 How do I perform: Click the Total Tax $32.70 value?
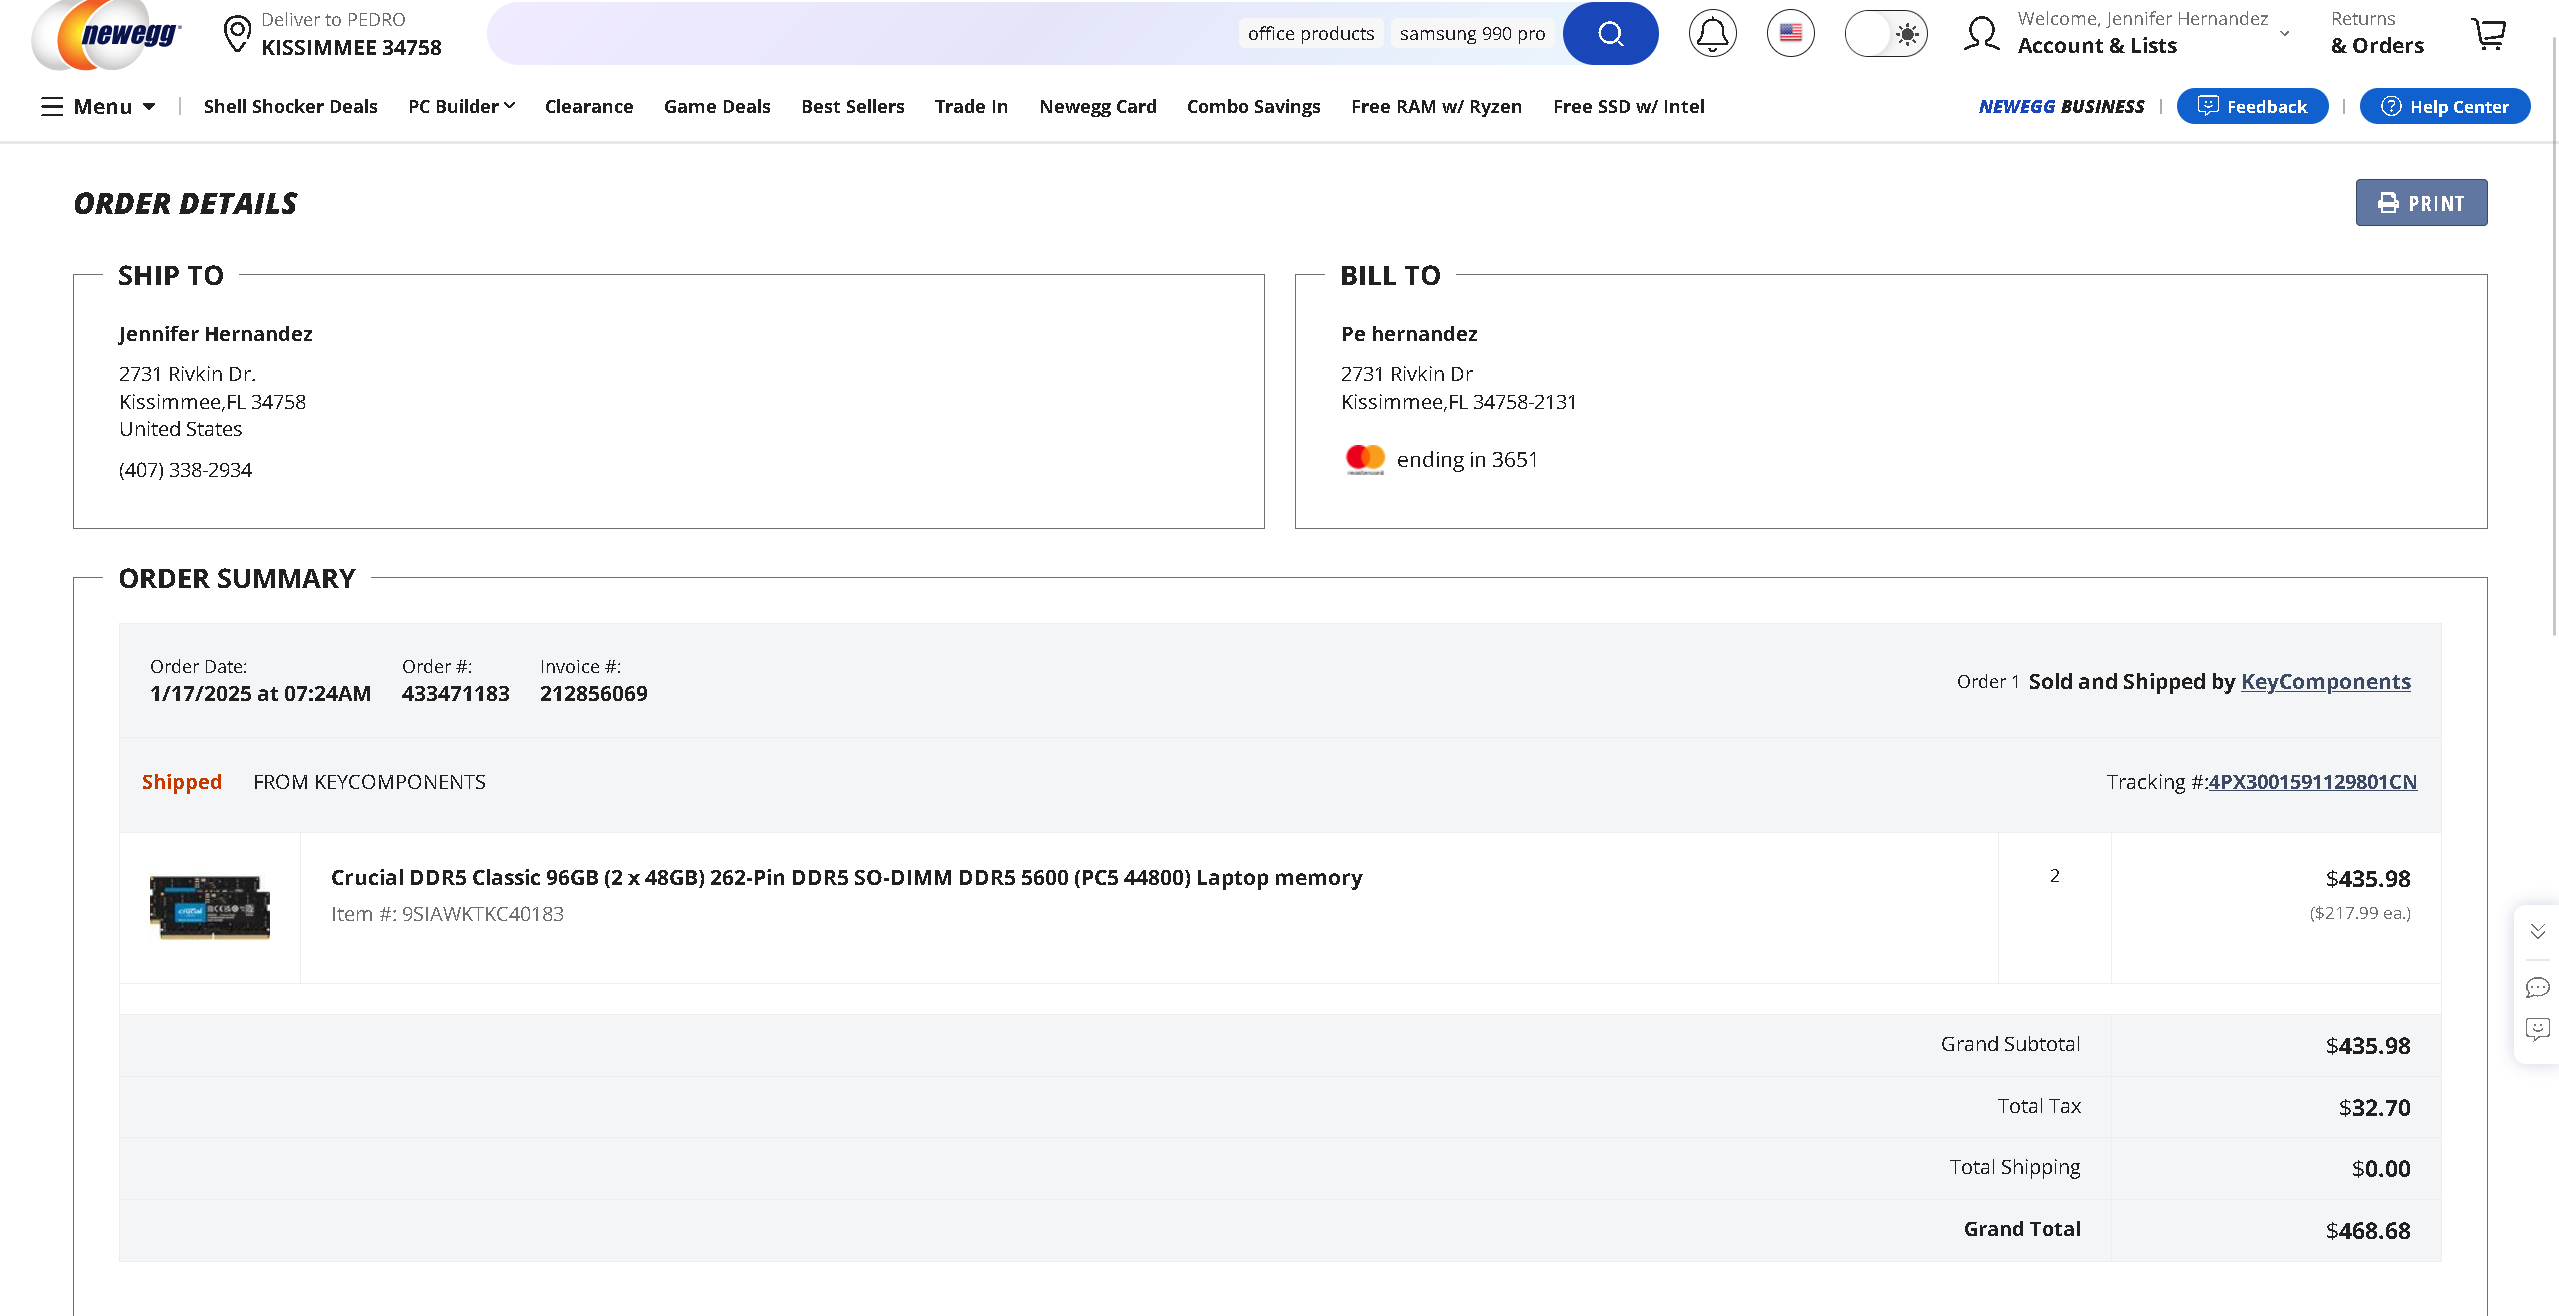[2374, 1108]
